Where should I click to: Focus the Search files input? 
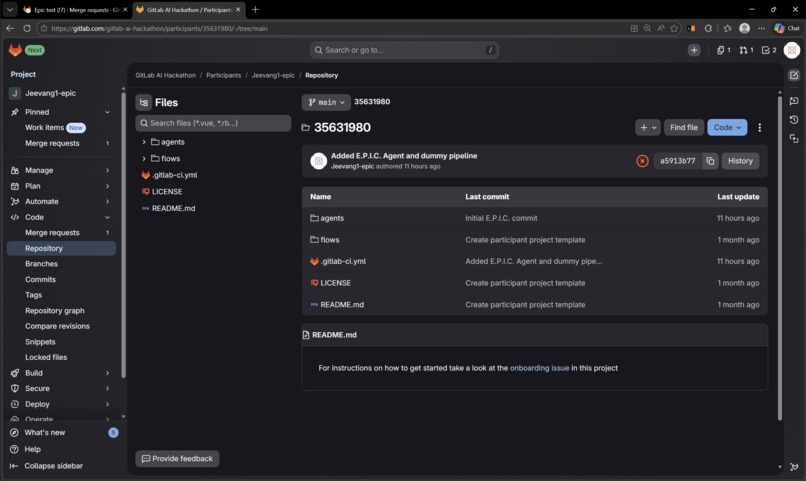pyautogui.click(x=213, y=123)
